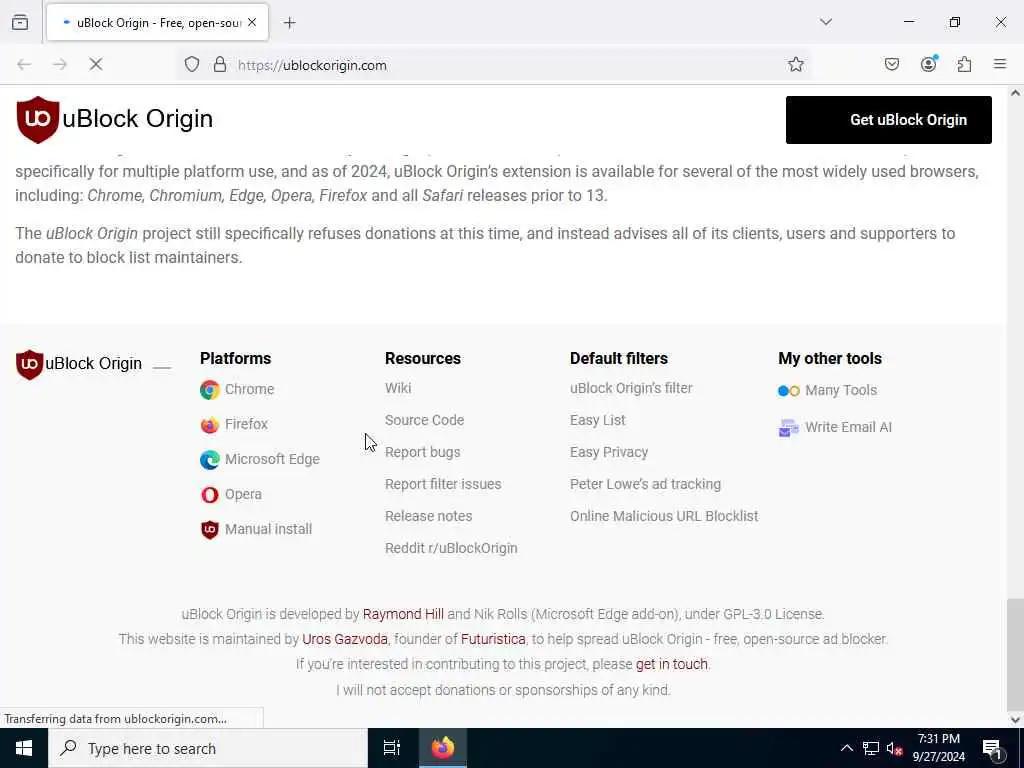Viewport: 1024px width, 768px height.
Task: Click the network tray icon
Action: [x=871, y=748]
